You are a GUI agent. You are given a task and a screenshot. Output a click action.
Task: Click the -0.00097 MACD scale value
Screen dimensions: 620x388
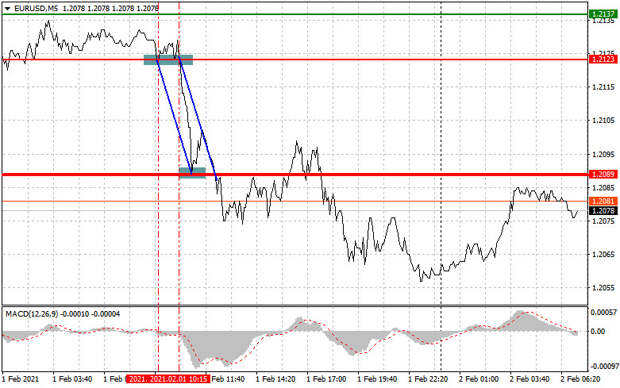603,366
